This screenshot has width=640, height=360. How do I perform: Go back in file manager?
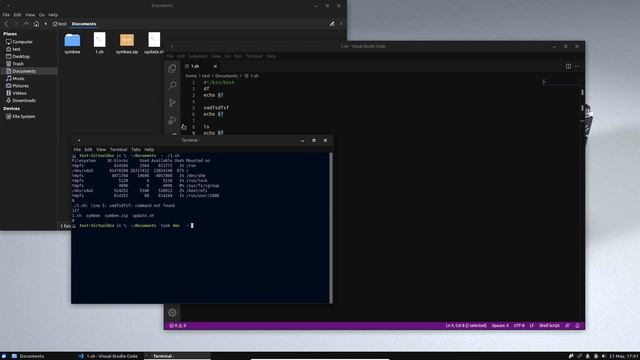point(6,24)
